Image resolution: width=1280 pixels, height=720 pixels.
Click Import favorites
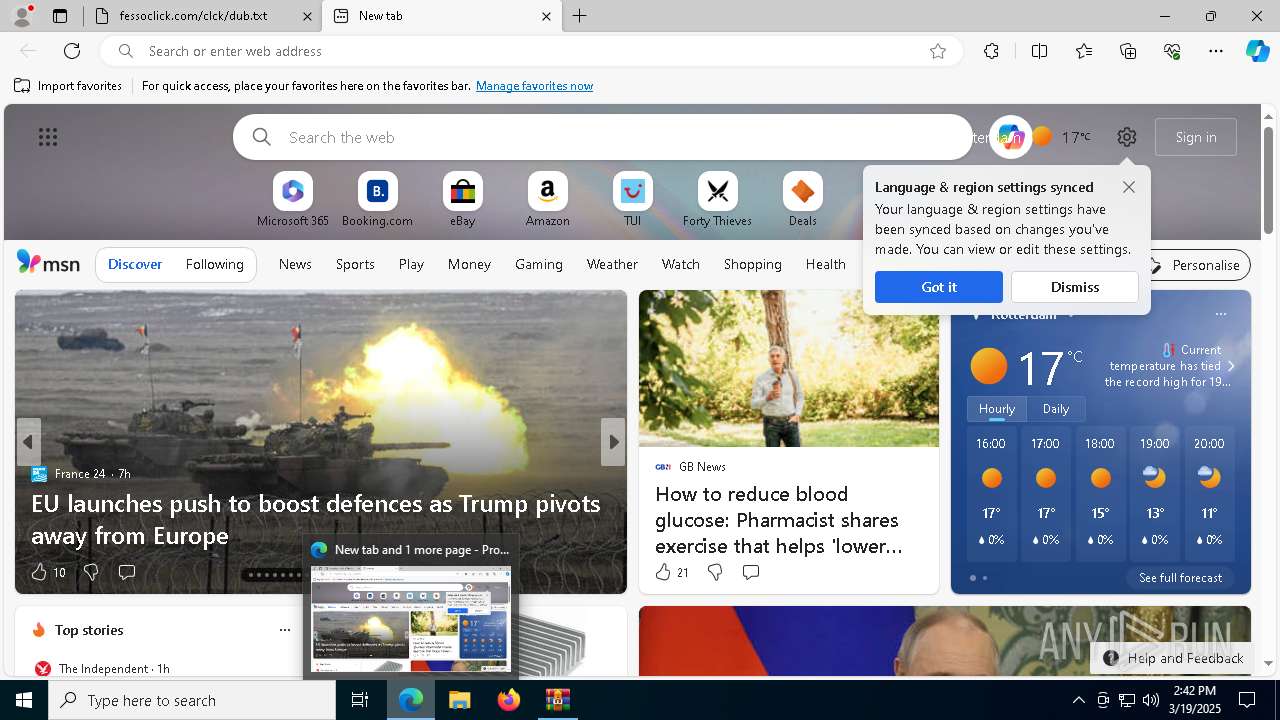point(68,86)
